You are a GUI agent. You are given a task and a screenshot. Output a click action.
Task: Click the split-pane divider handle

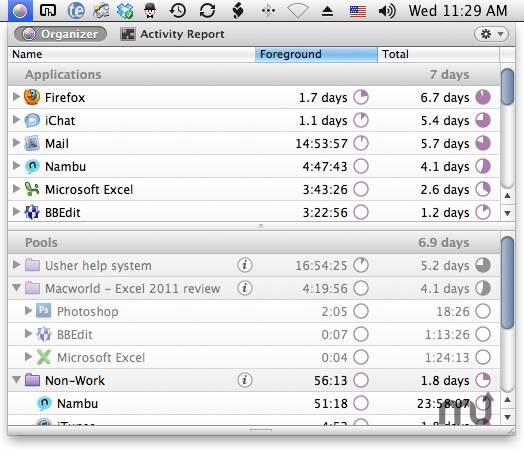tap(261, 226)
